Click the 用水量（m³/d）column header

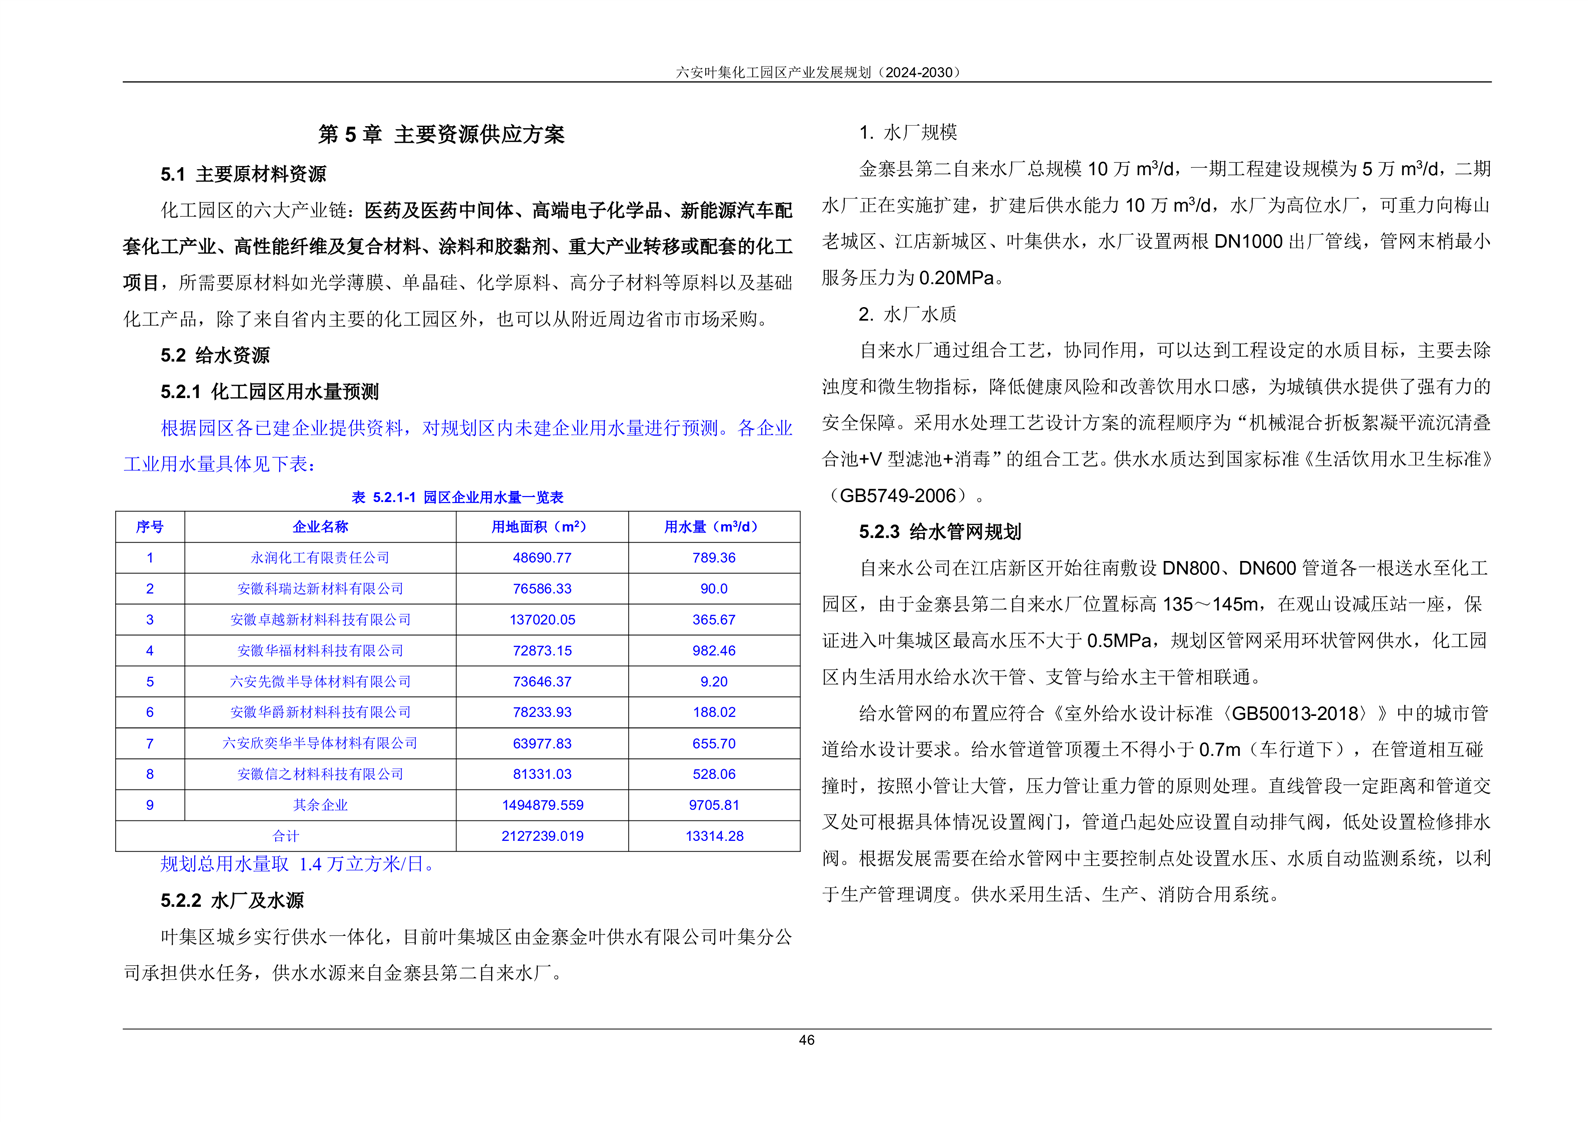[713, 527]
